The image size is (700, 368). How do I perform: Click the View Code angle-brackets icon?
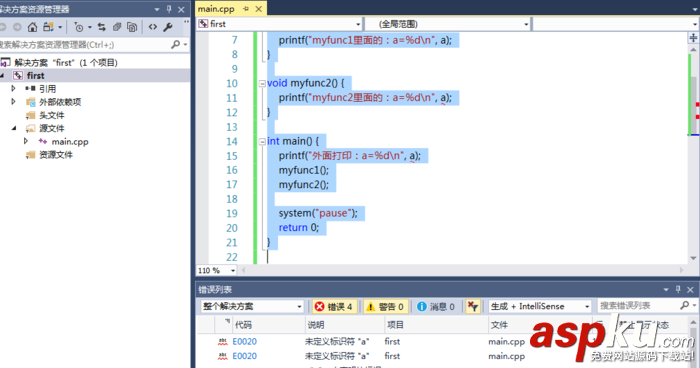pyautogui.click(x=153, y=27)
